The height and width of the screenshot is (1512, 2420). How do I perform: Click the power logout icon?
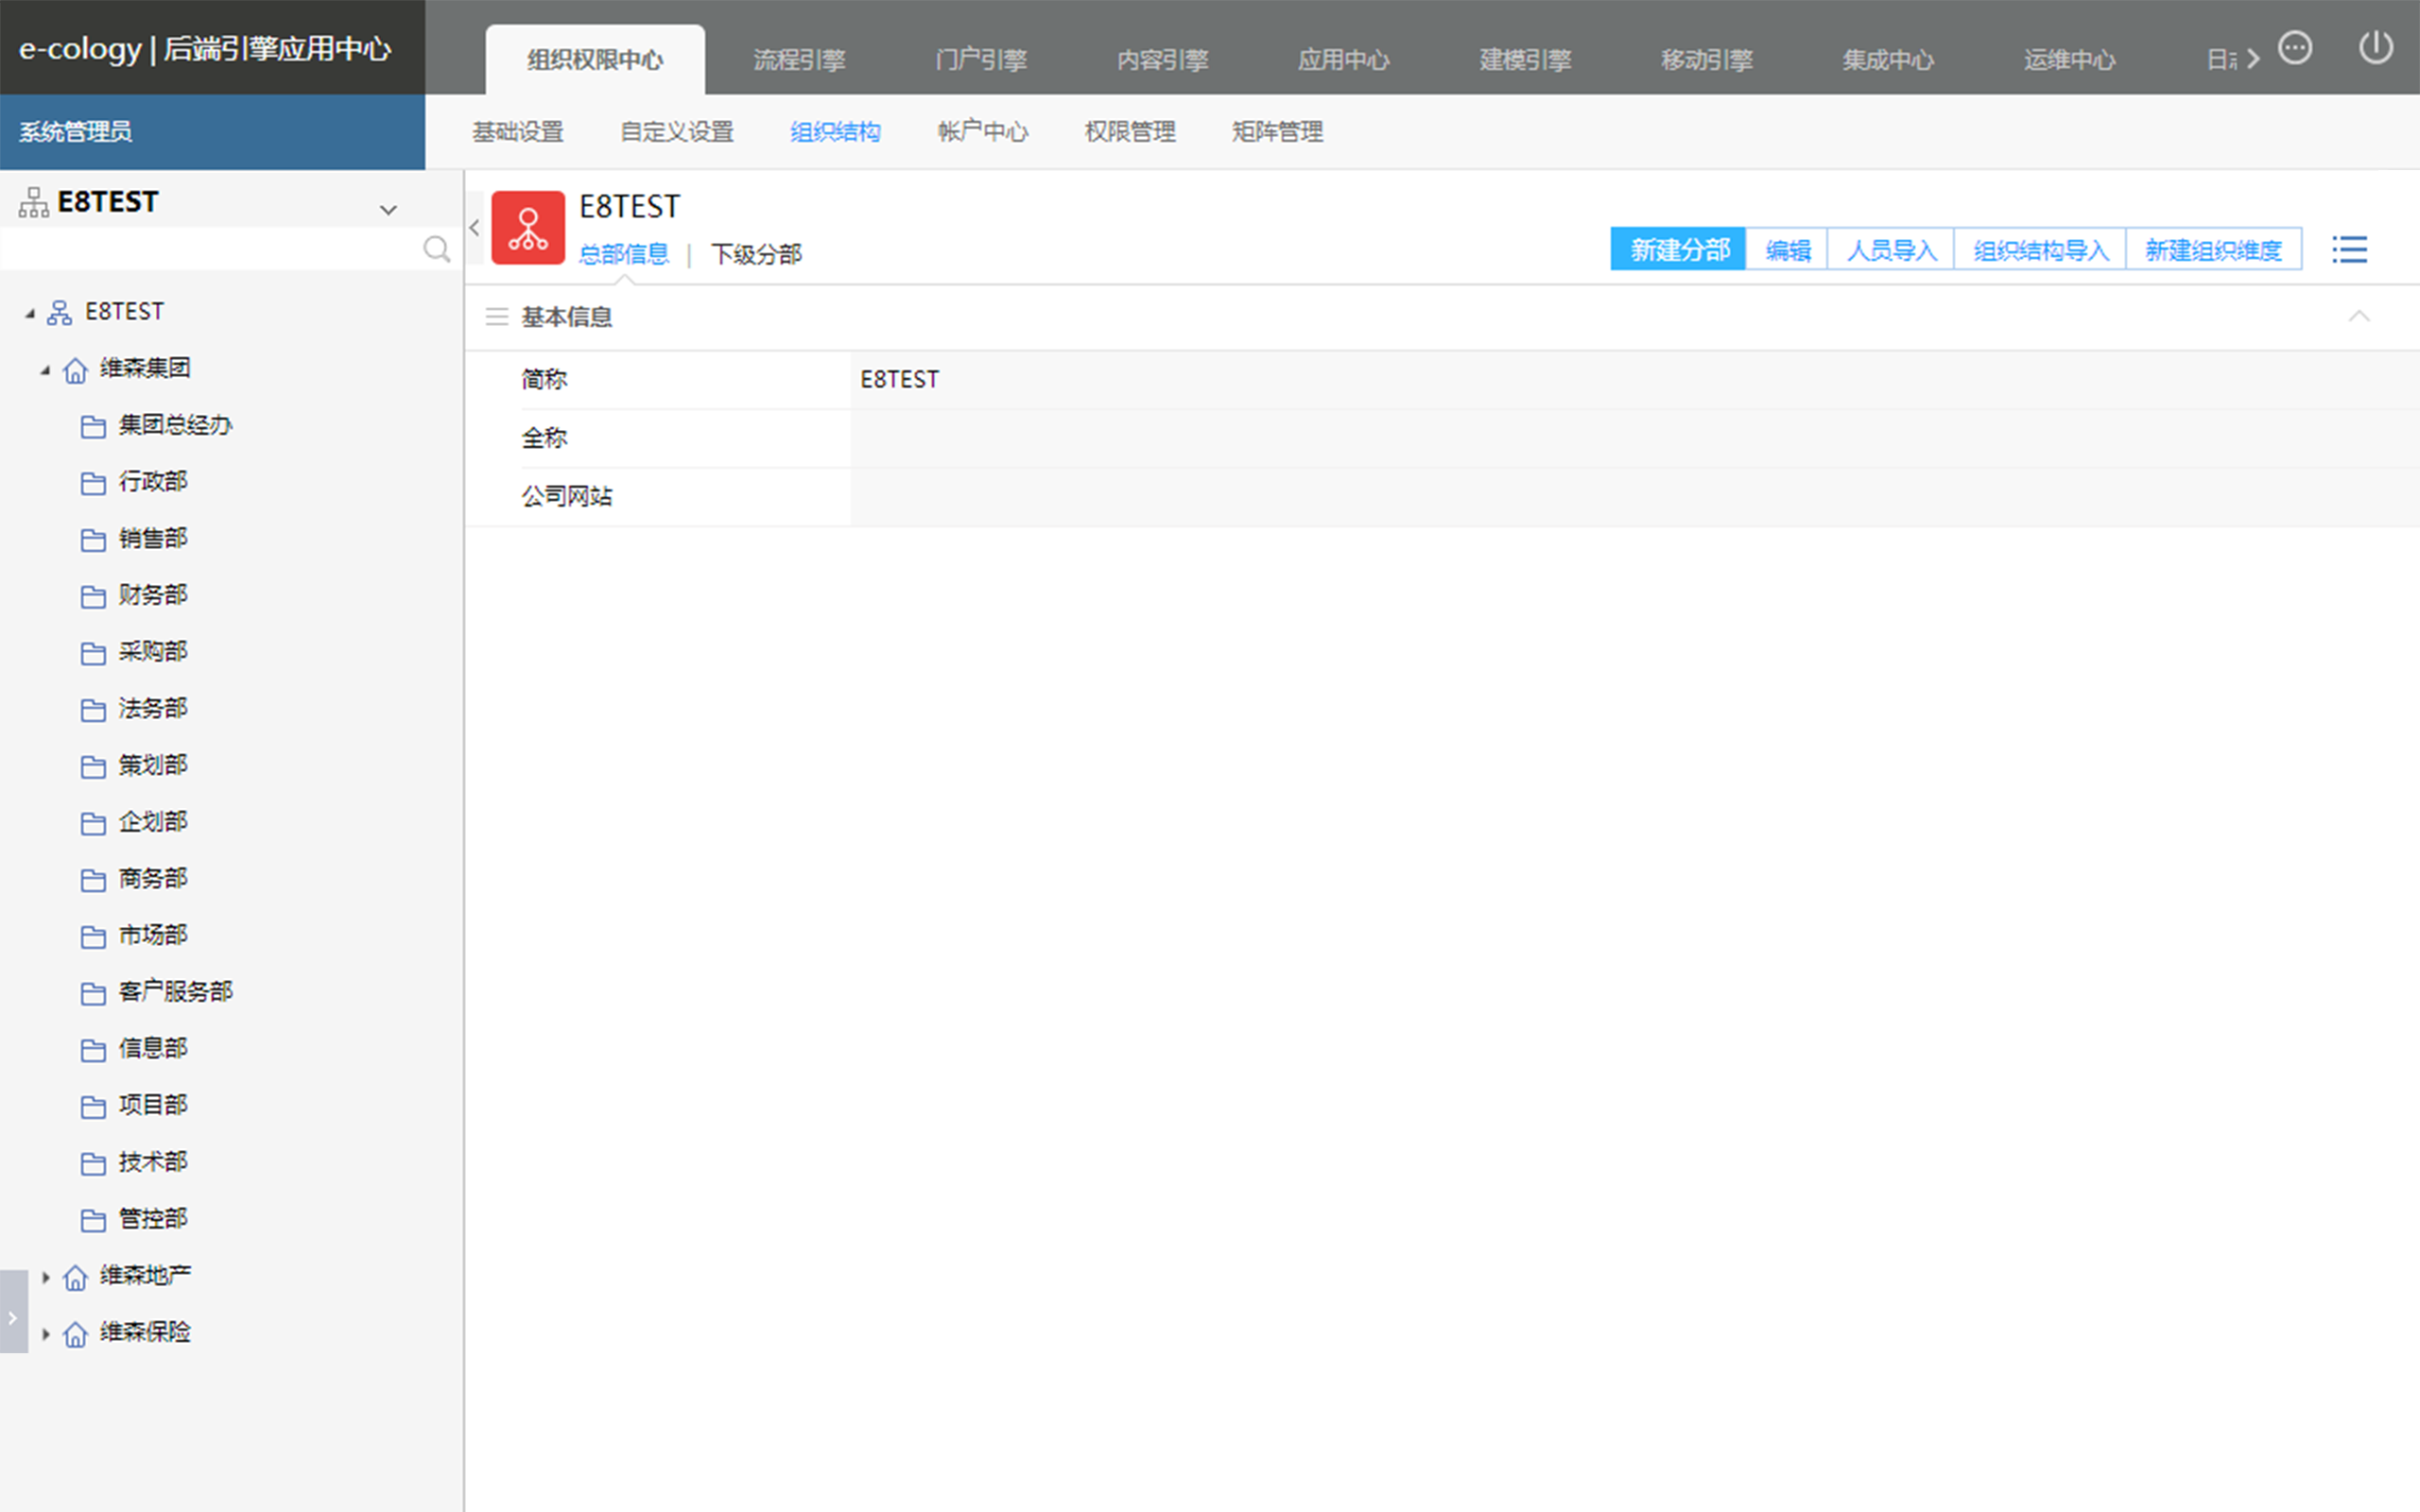2375,47
